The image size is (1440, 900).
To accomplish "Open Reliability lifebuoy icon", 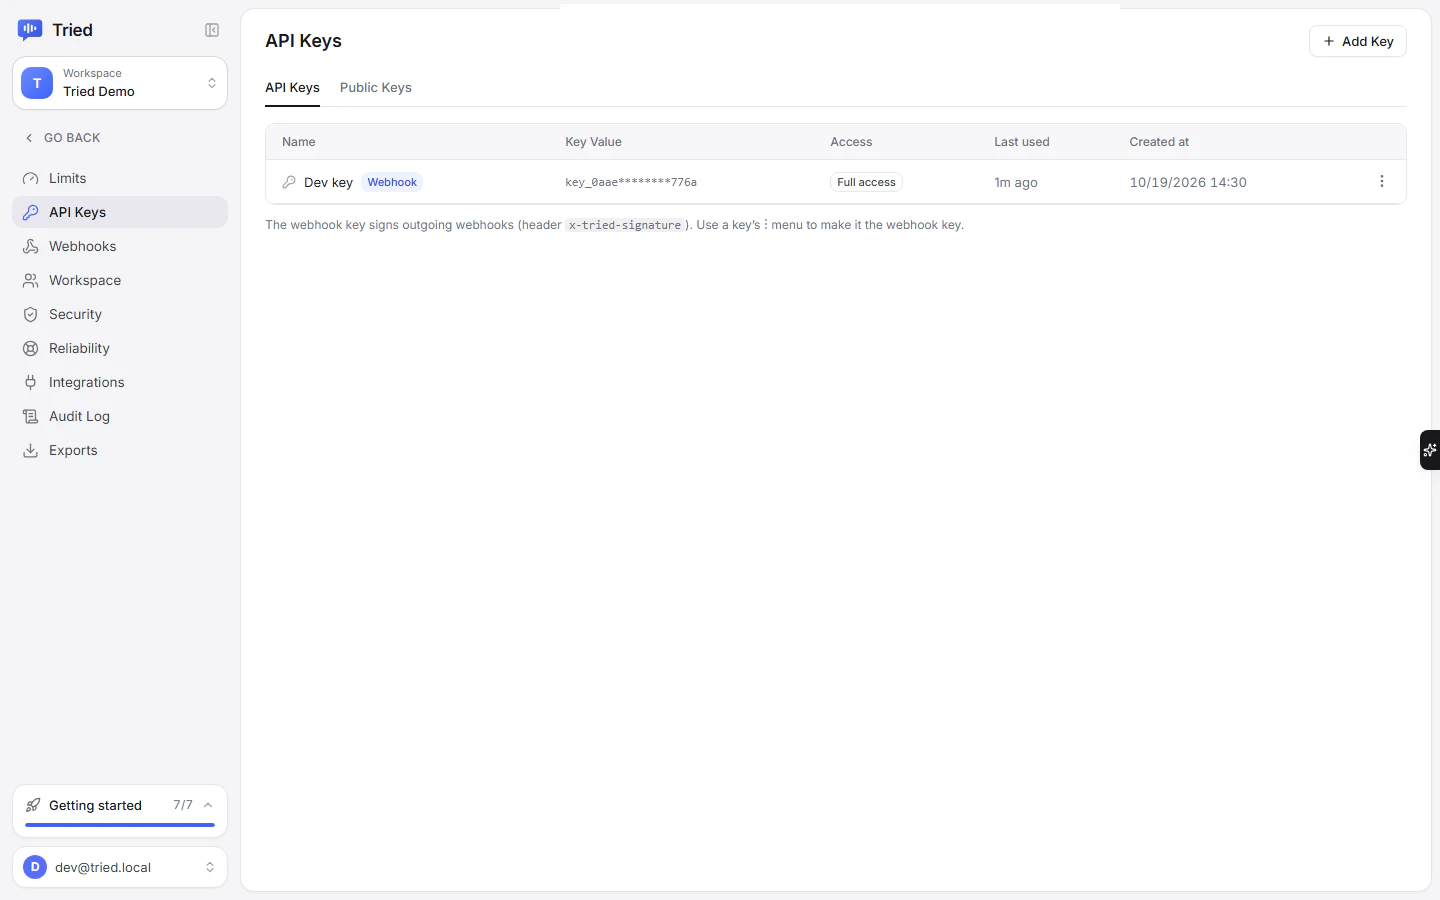I will pos(31,348).
